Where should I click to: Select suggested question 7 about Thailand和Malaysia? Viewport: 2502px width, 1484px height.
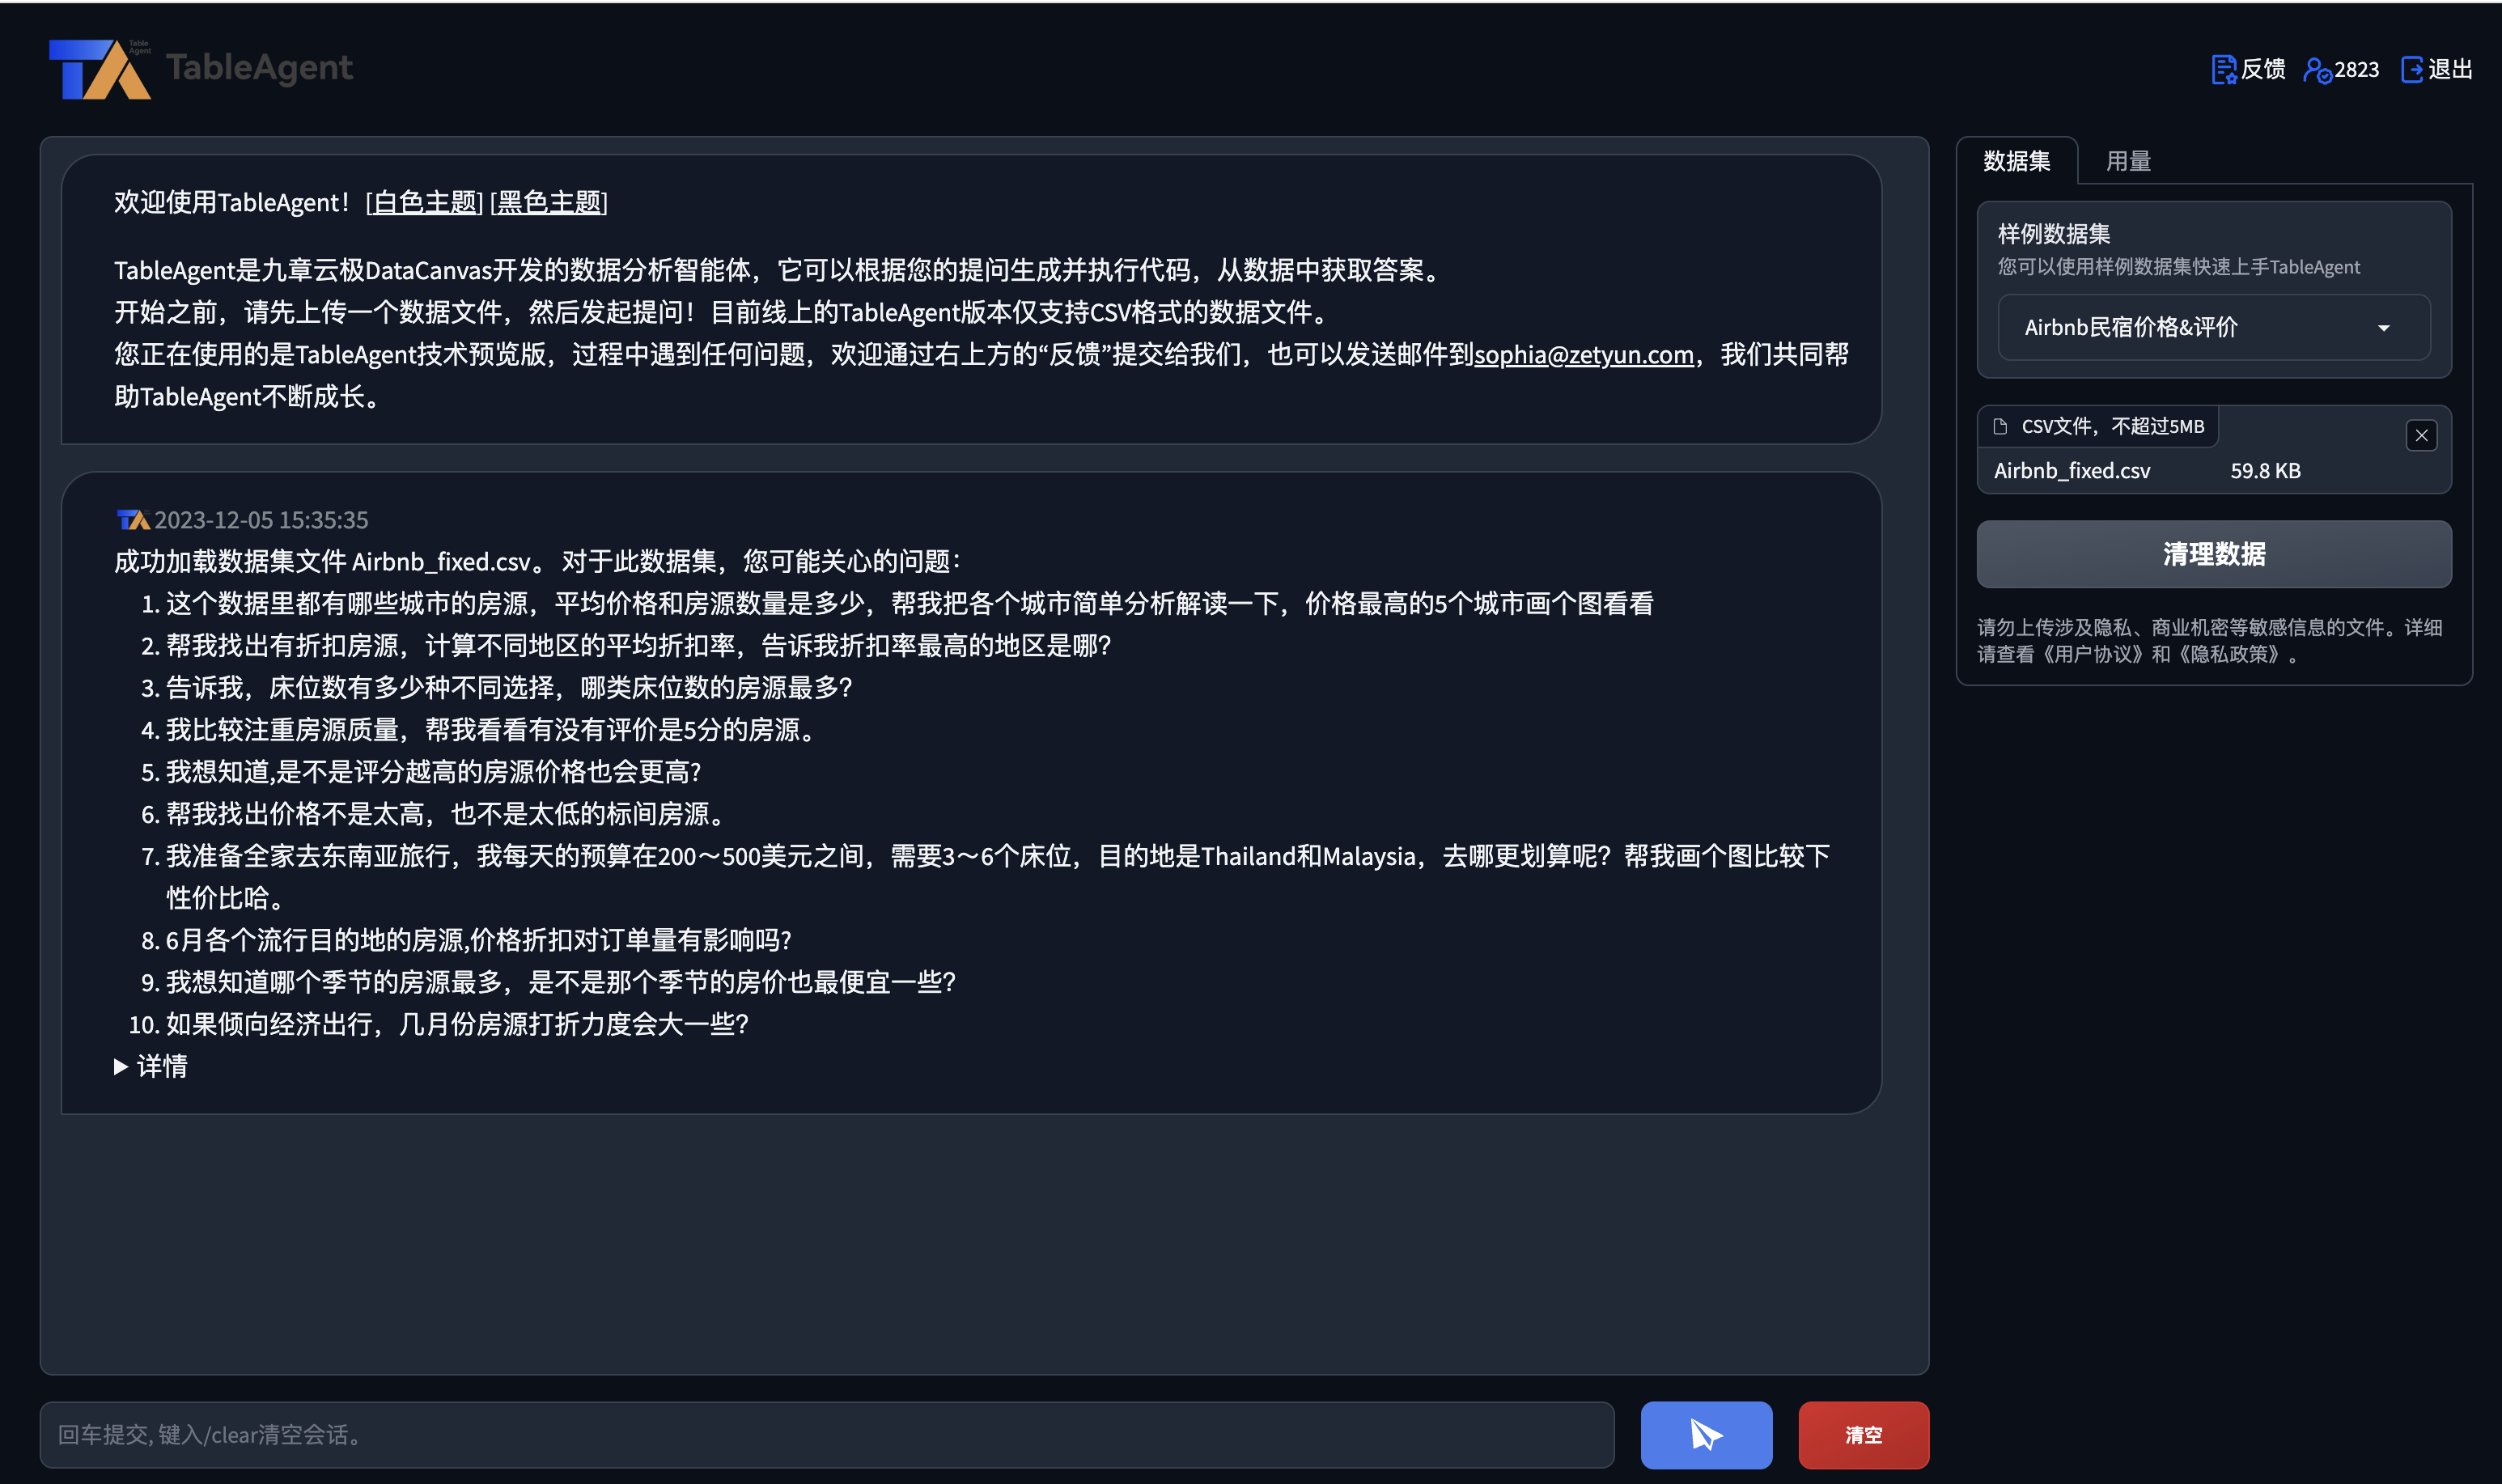(x=998, y=876)
